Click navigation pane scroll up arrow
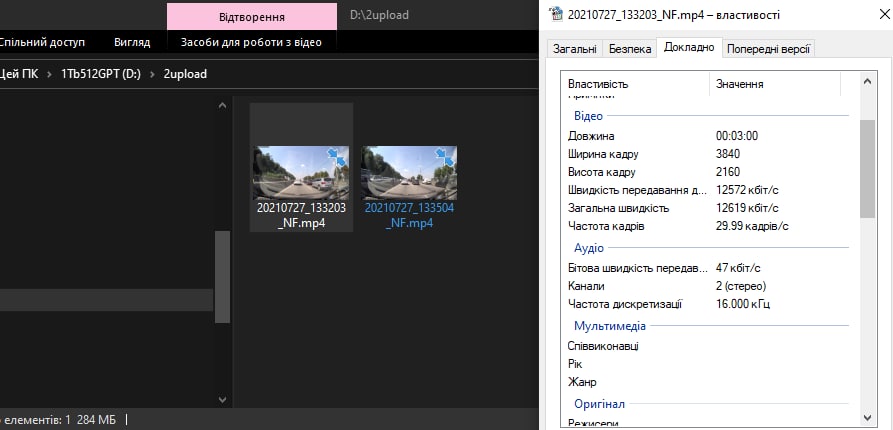The height and width of the screenshot is (430, 893). tap(222, 106)
